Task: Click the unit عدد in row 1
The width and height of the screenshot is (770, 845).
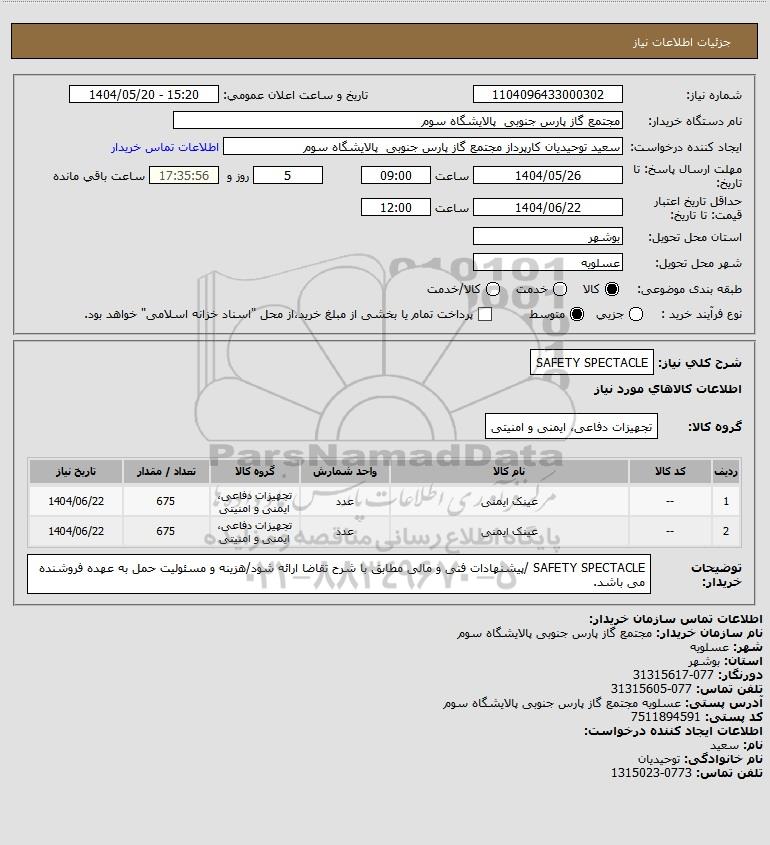Action: click(345, 501)
